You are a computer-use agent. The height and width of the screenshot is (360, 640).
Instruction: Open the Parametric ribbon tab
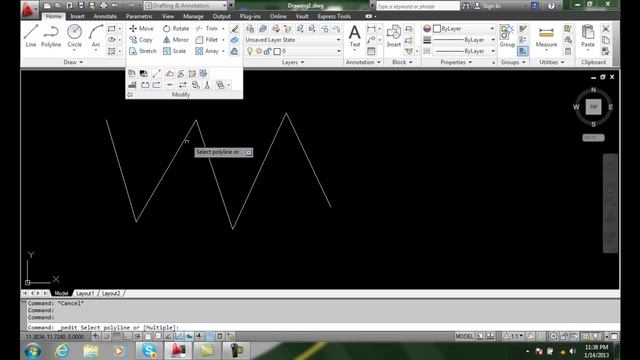coord(139,16)
